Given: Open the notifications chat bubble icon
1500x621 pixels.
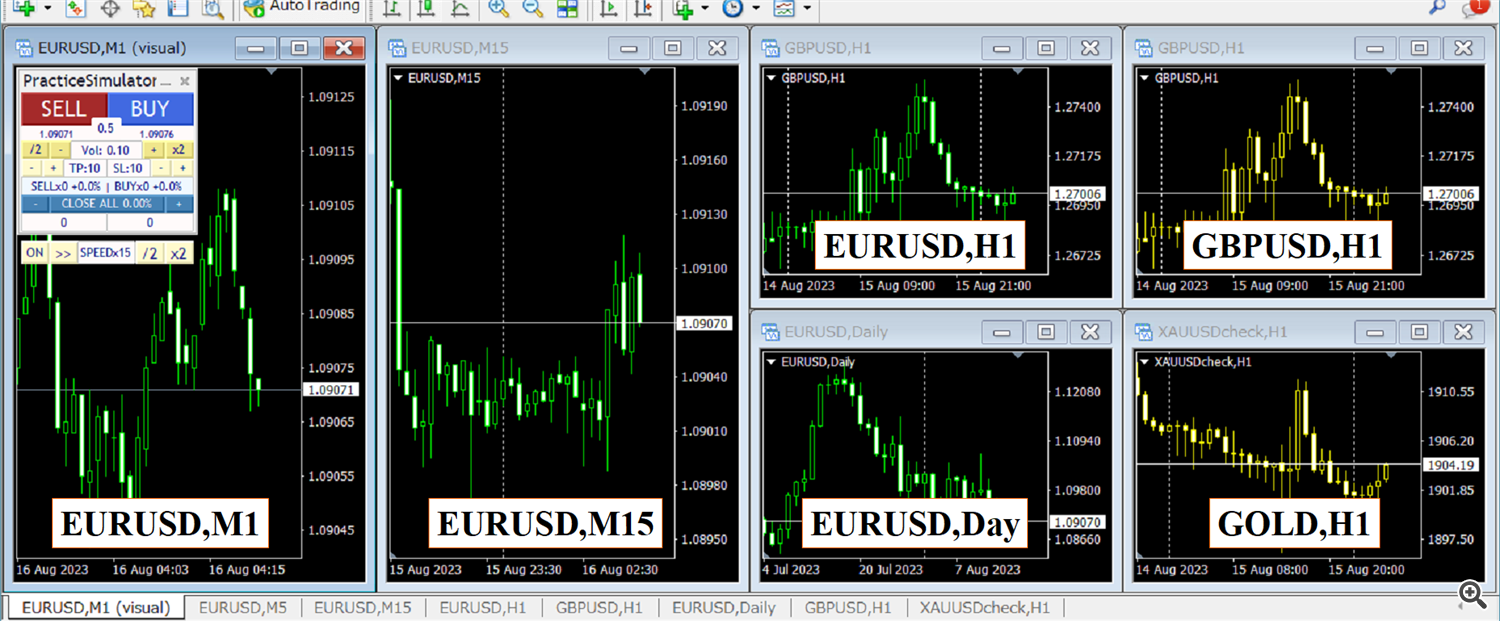Looking at the screenshot, I should tap(1472, 8).
